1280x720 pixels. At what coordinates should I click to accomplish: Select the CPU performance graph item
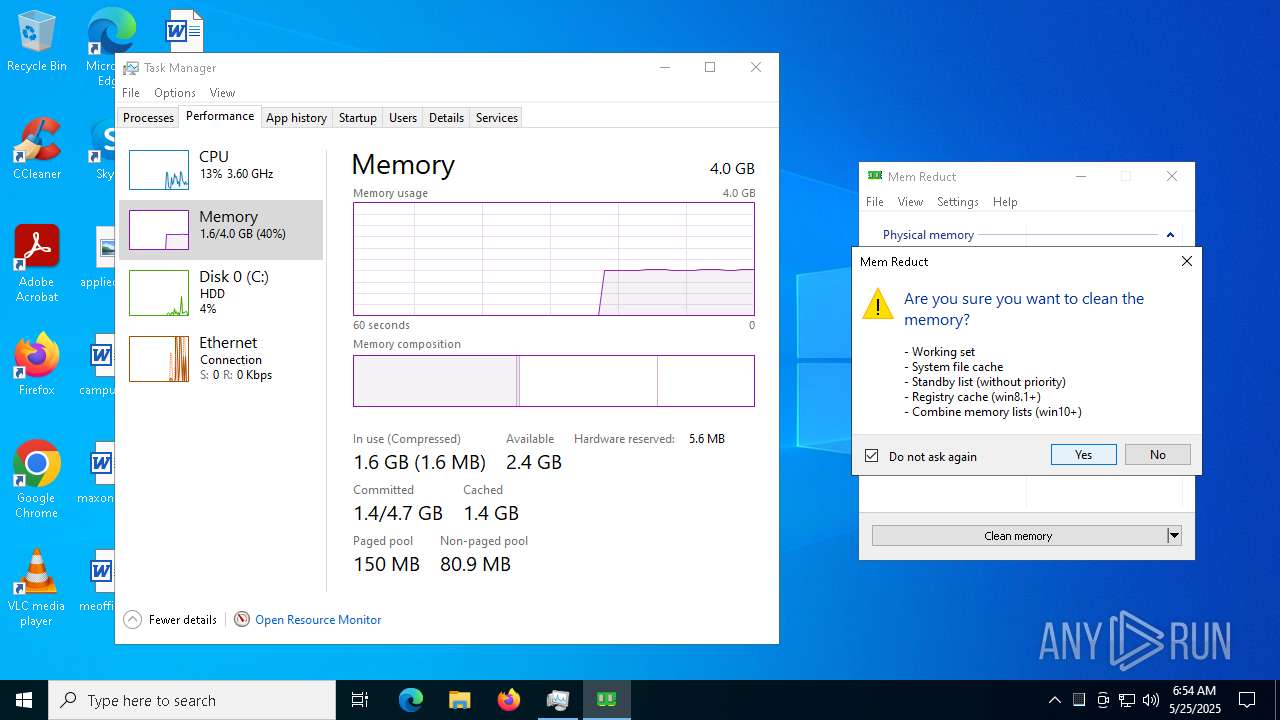click(x=221, y=170)
